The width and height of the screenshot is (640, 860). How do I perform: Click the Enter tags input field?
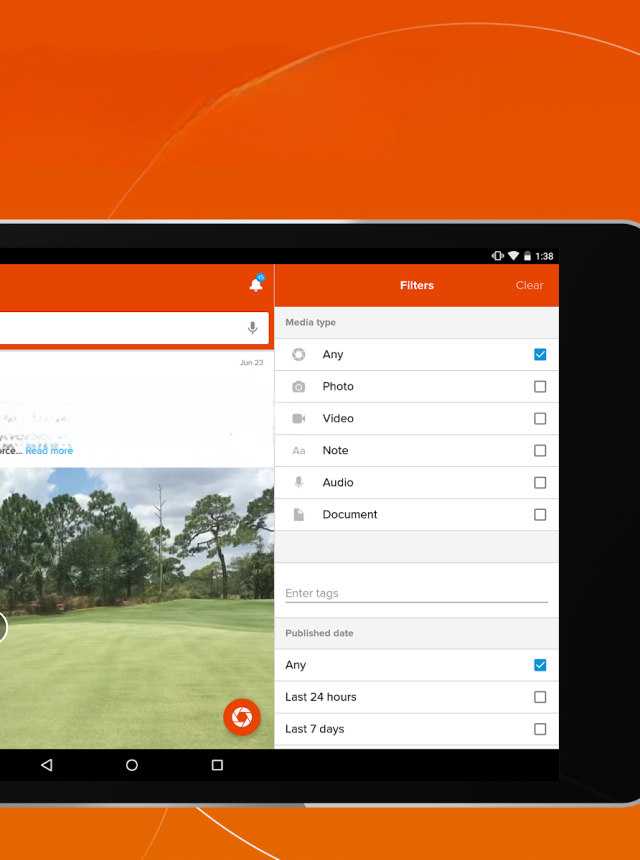pos(416,593)
